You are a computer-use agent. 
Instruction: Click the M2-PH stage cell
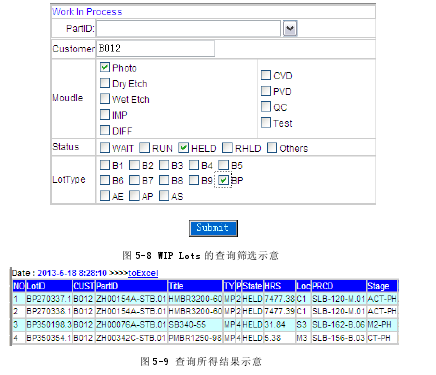[382, 324]
